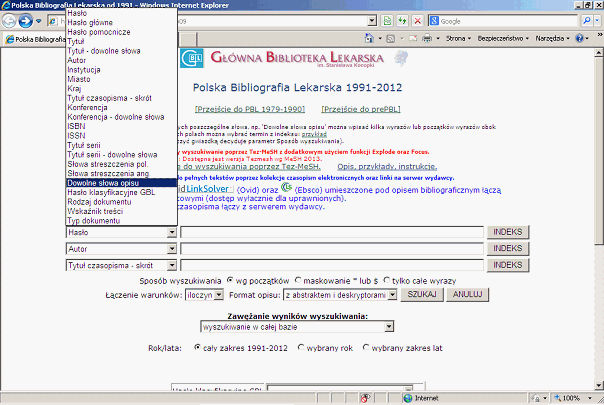604x405 pixels.
Task: Open the 'z abstraktem i deskryptorami' format dropdown
Action: point(392,295)
